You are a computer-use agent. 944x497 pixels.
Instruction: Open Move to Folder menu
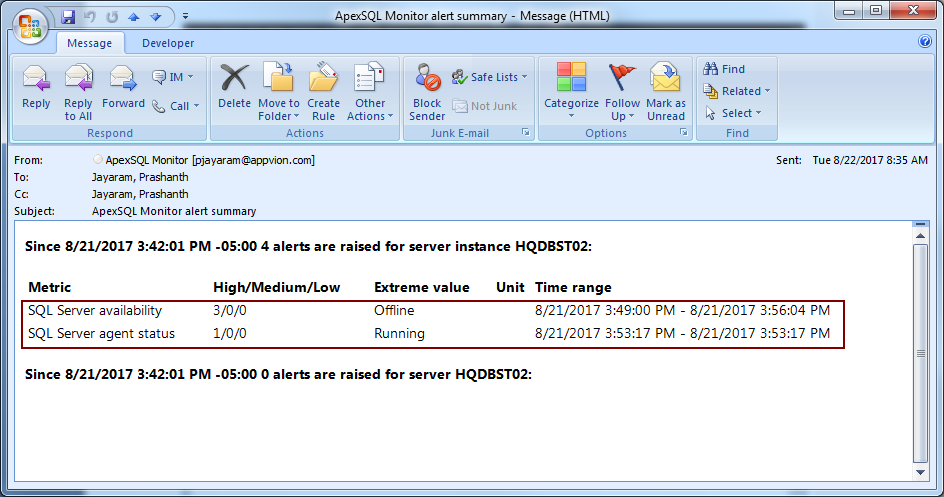[279, 90]
